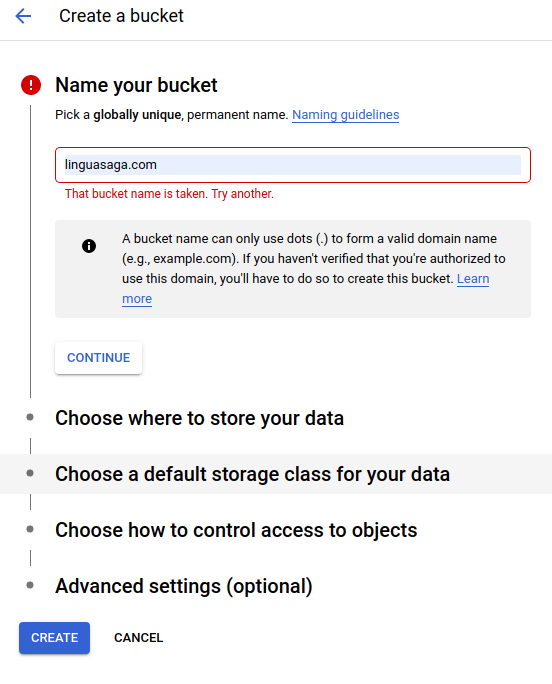Expand Choose where to store your data
552x684 pixels.
click(199, 418)
